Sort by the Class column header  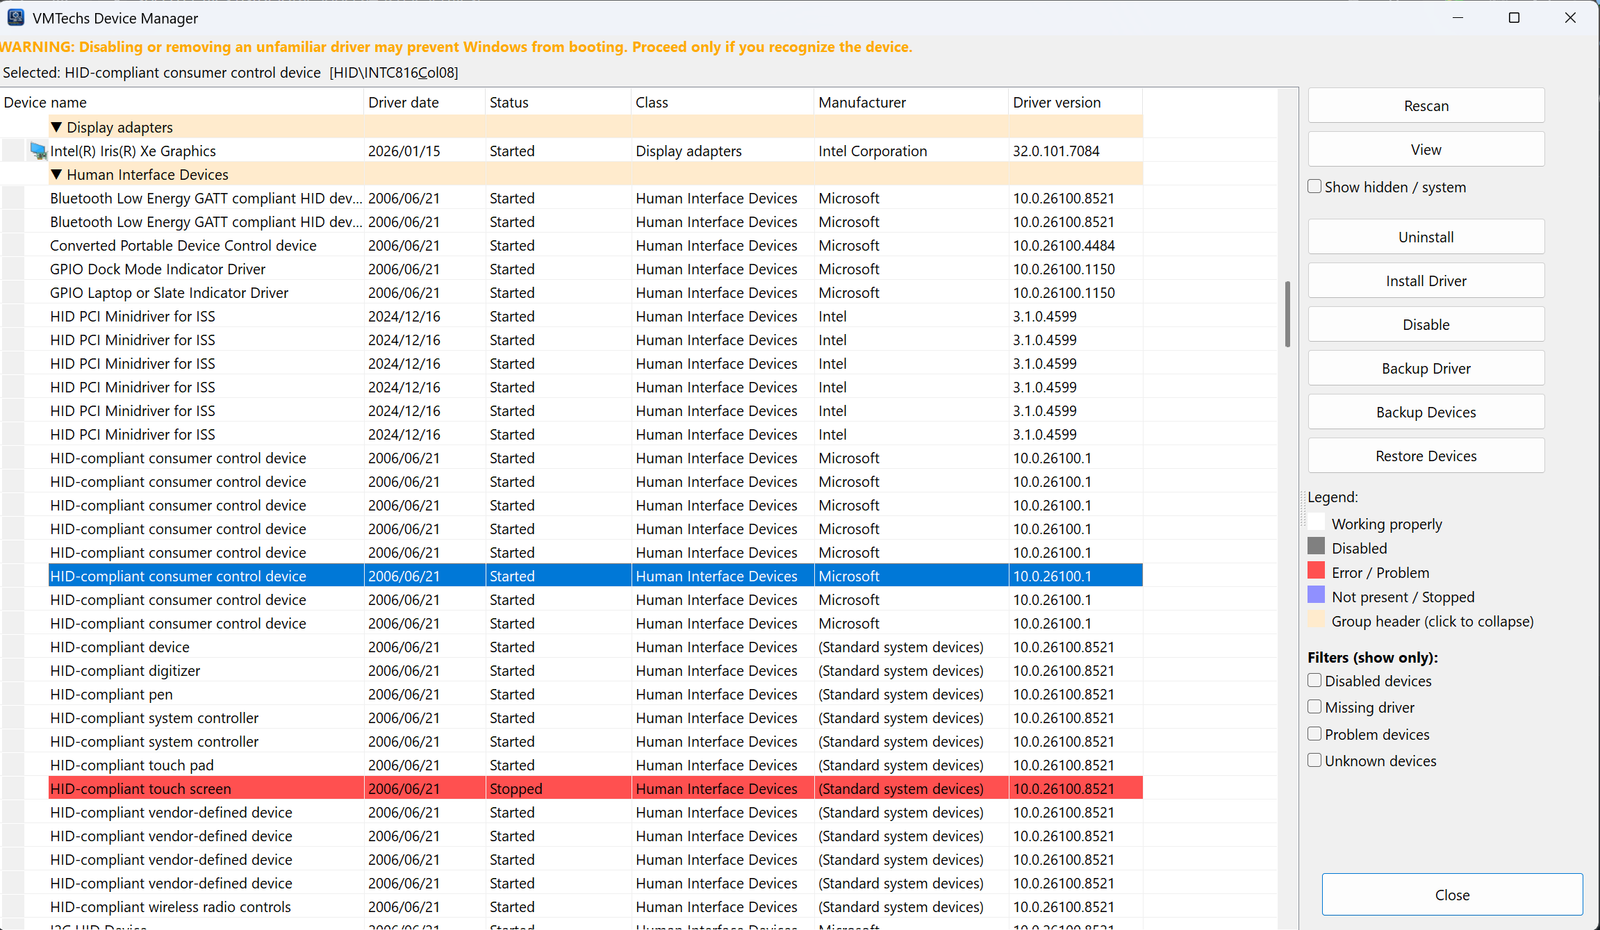point(723,102)
